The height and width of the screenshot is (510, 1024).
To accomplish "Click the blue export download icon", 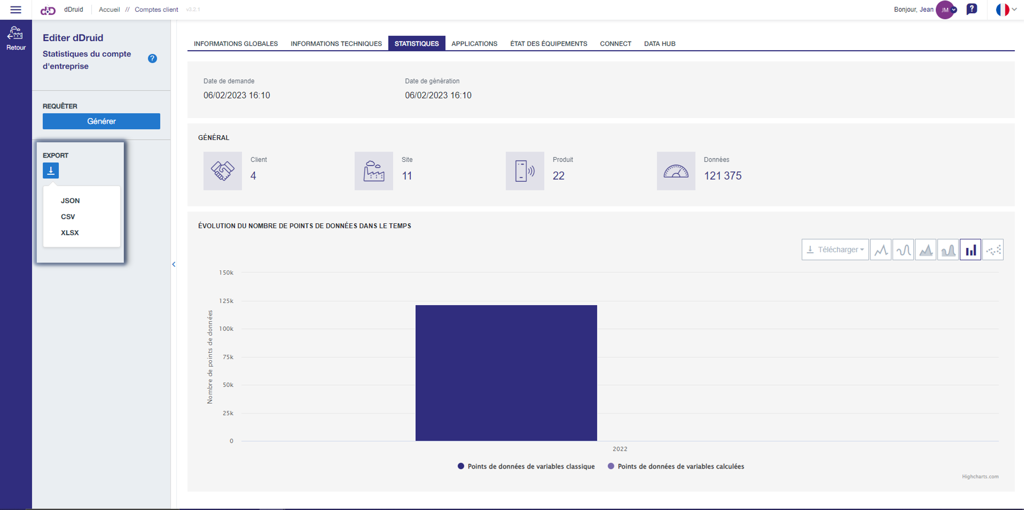I will 51,171.
